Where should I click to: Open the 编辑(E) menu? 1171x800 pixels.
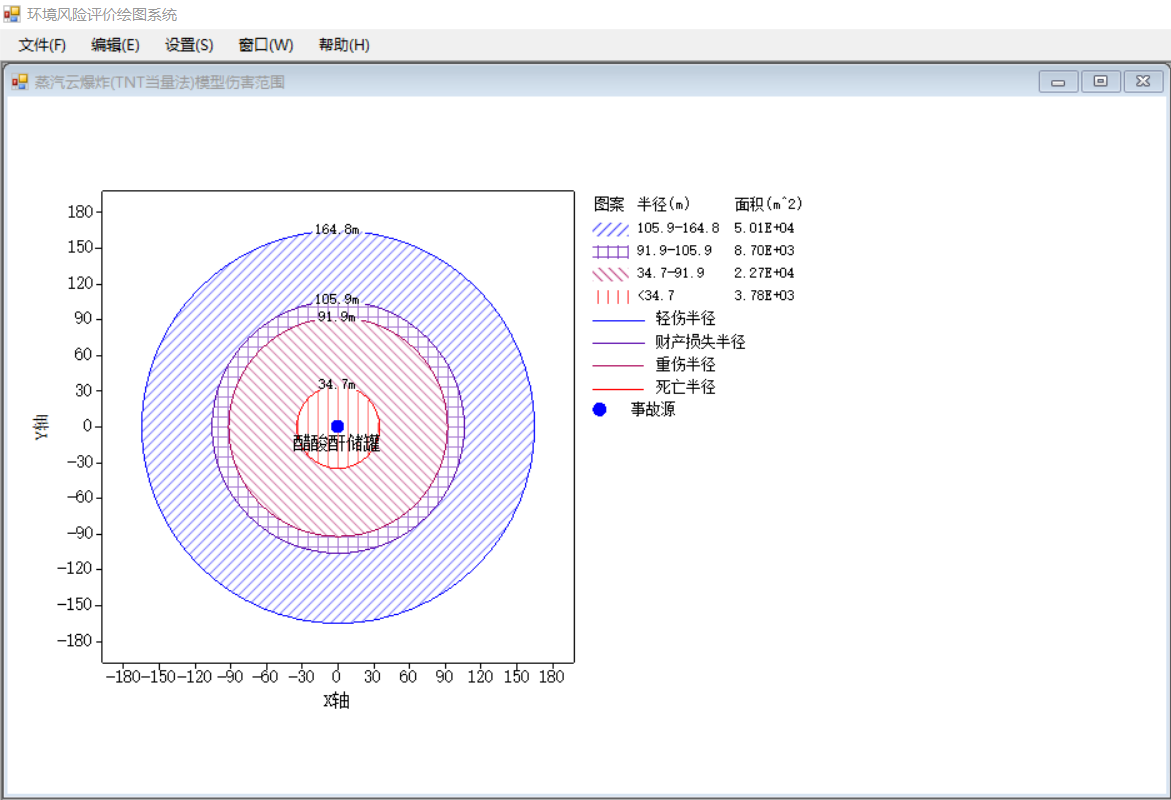115,45
